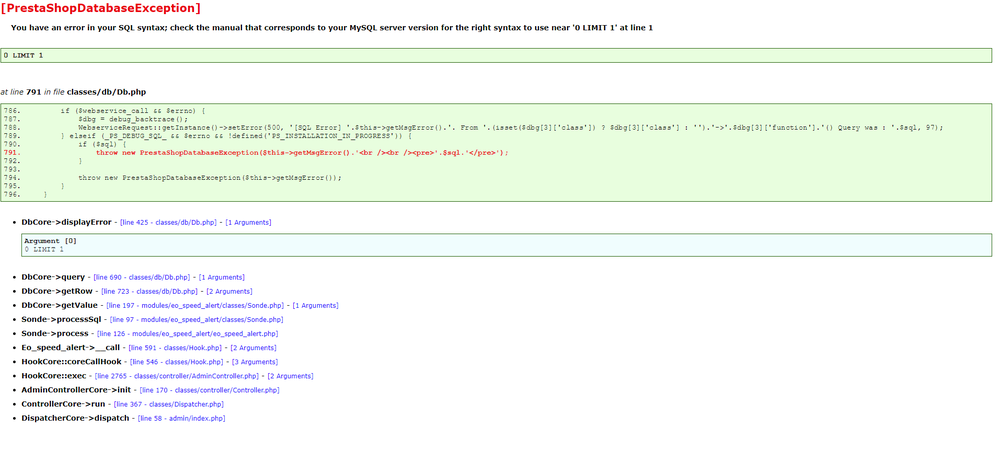
Task: Open line 367 Dispatcher.php link
Action: pyautogui.click(x=168, y=404)
